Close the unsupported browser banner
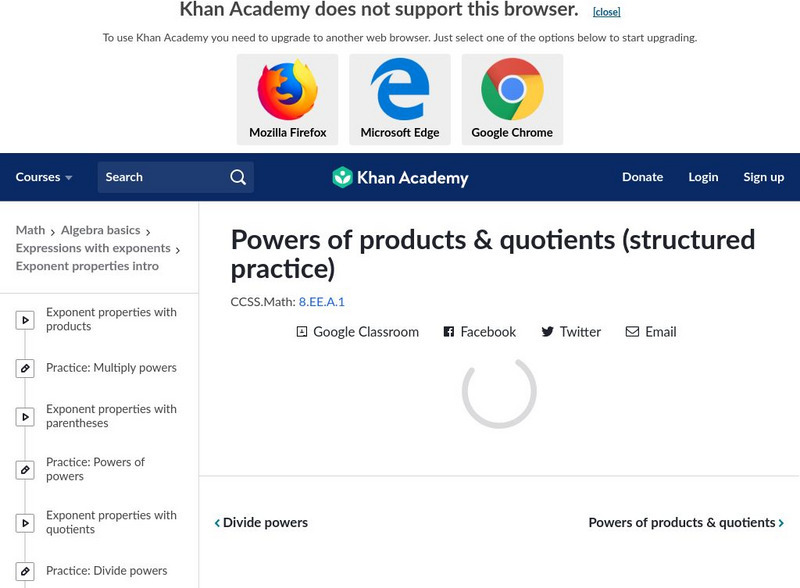Screen dimensions: 800x588 606,12
